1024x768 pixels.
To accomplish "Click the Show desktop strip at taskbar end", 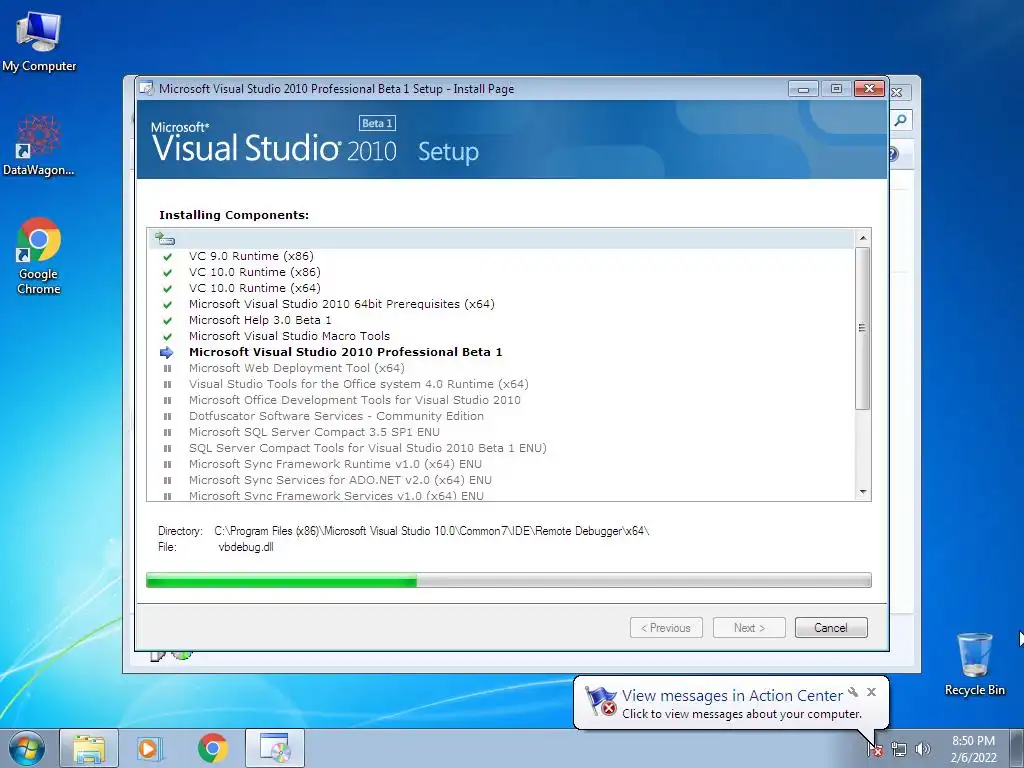I will 1017,748.
